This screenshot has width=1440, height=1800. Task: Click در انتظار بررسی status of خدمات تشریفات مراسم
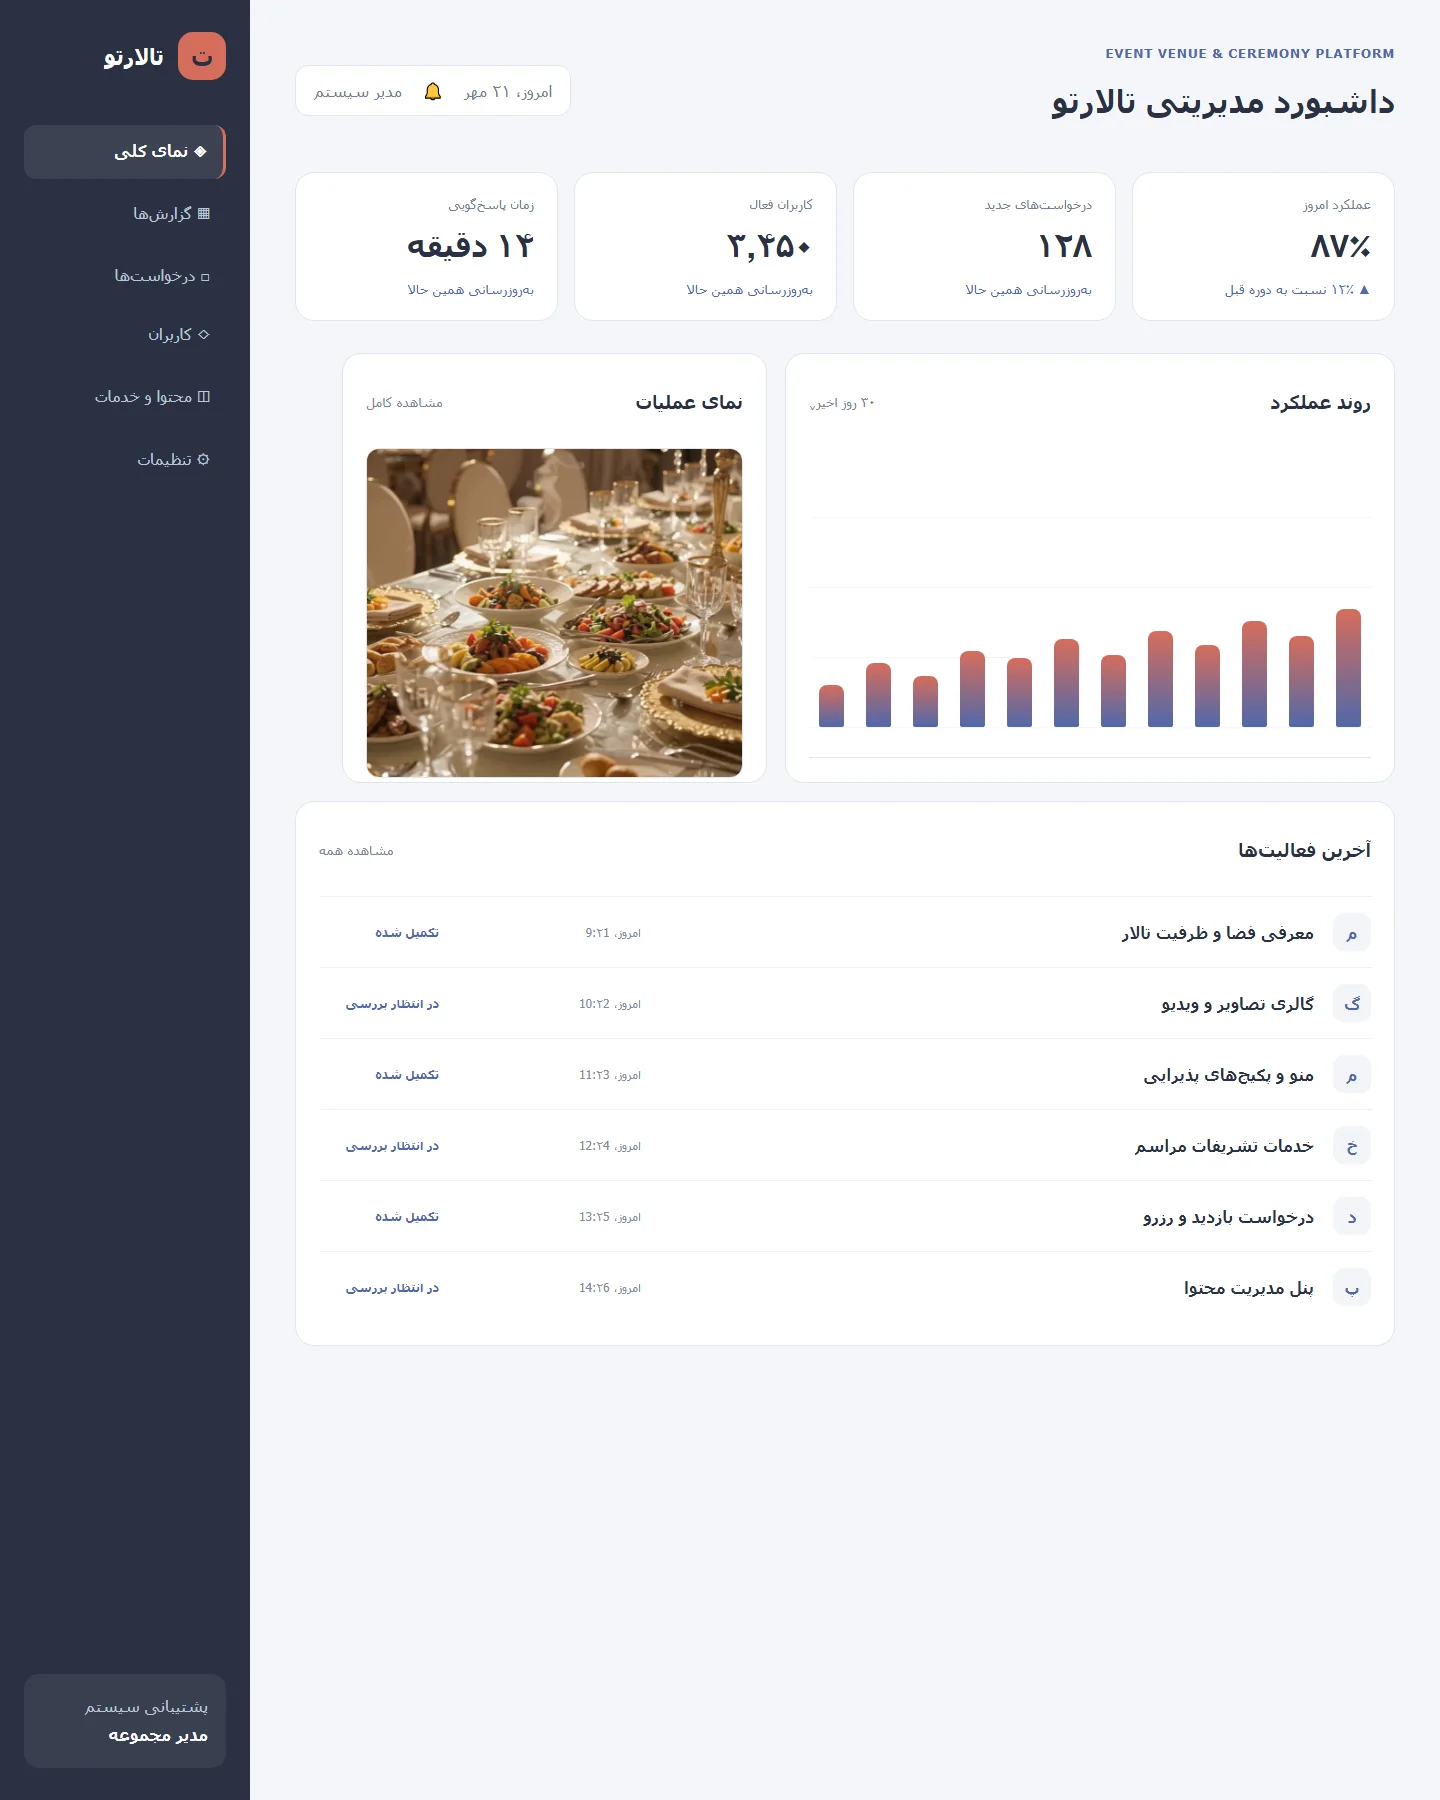pyautogui.click(x=392, y=1146)
